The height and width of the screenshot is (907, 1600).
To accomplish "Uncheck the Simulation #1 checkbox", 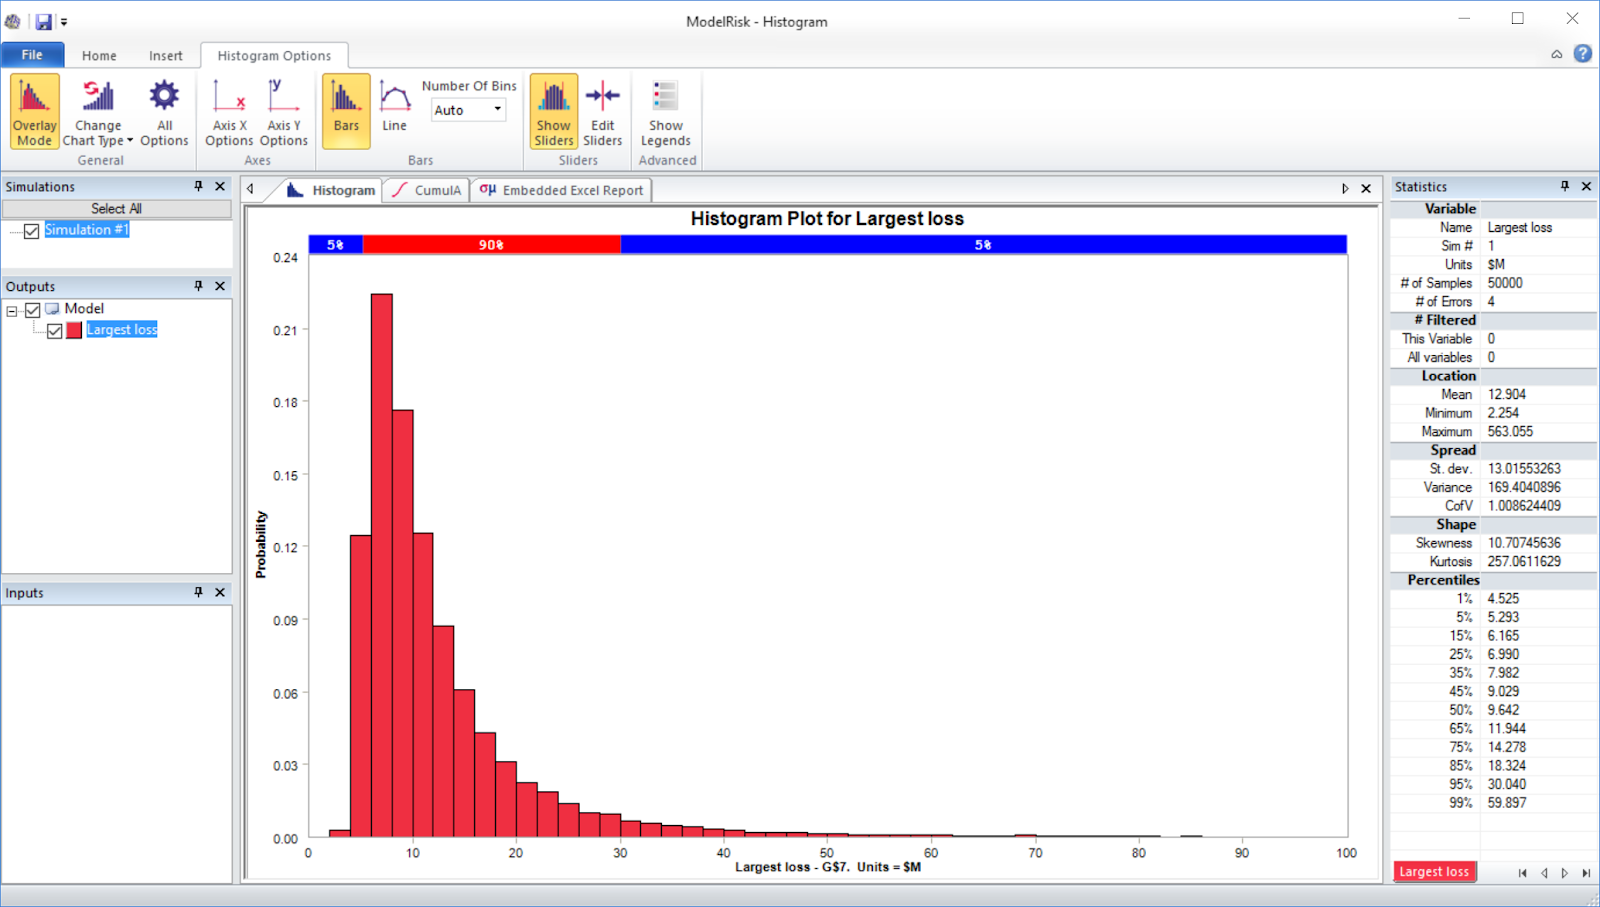I will click(31, 231).
